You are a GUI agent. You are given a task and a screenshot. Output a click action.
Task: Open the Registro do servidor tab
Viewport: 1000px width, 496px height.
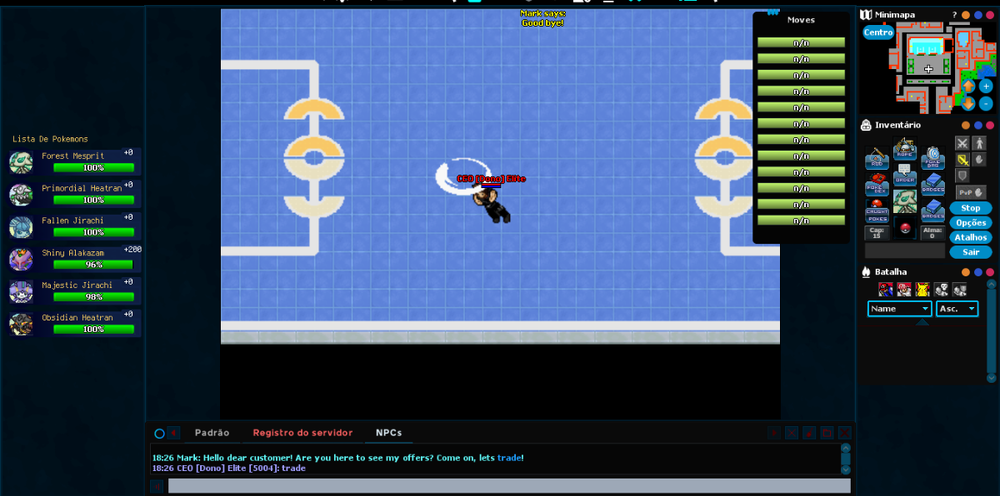[302, 433]
